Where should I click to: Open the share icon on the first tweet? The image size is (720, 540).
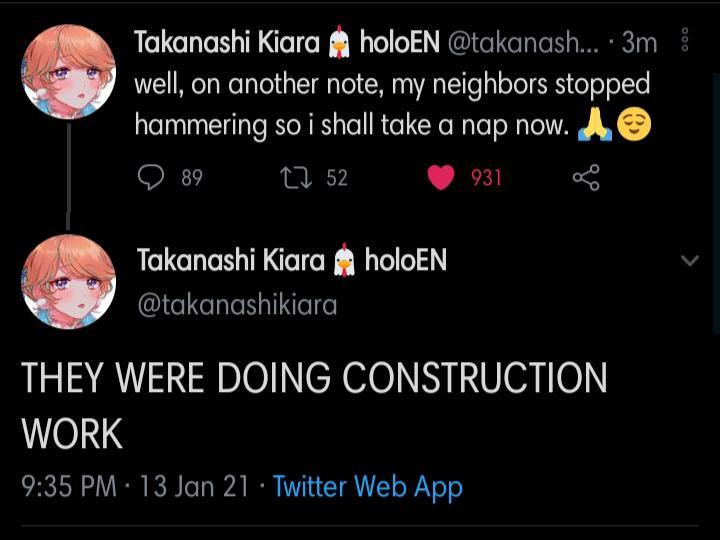[586, 178]
